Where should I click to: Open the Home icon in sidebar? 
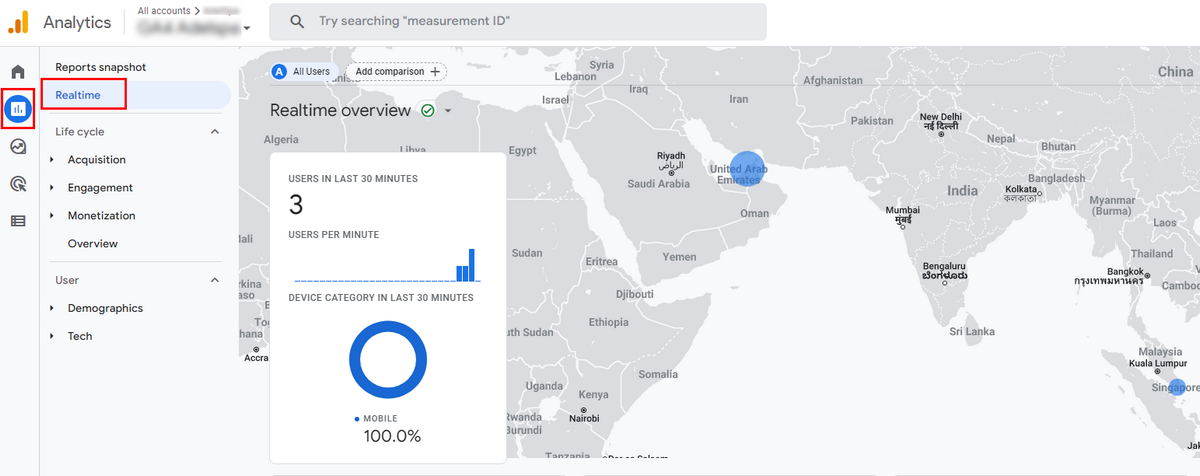click(x=18, y=72)
